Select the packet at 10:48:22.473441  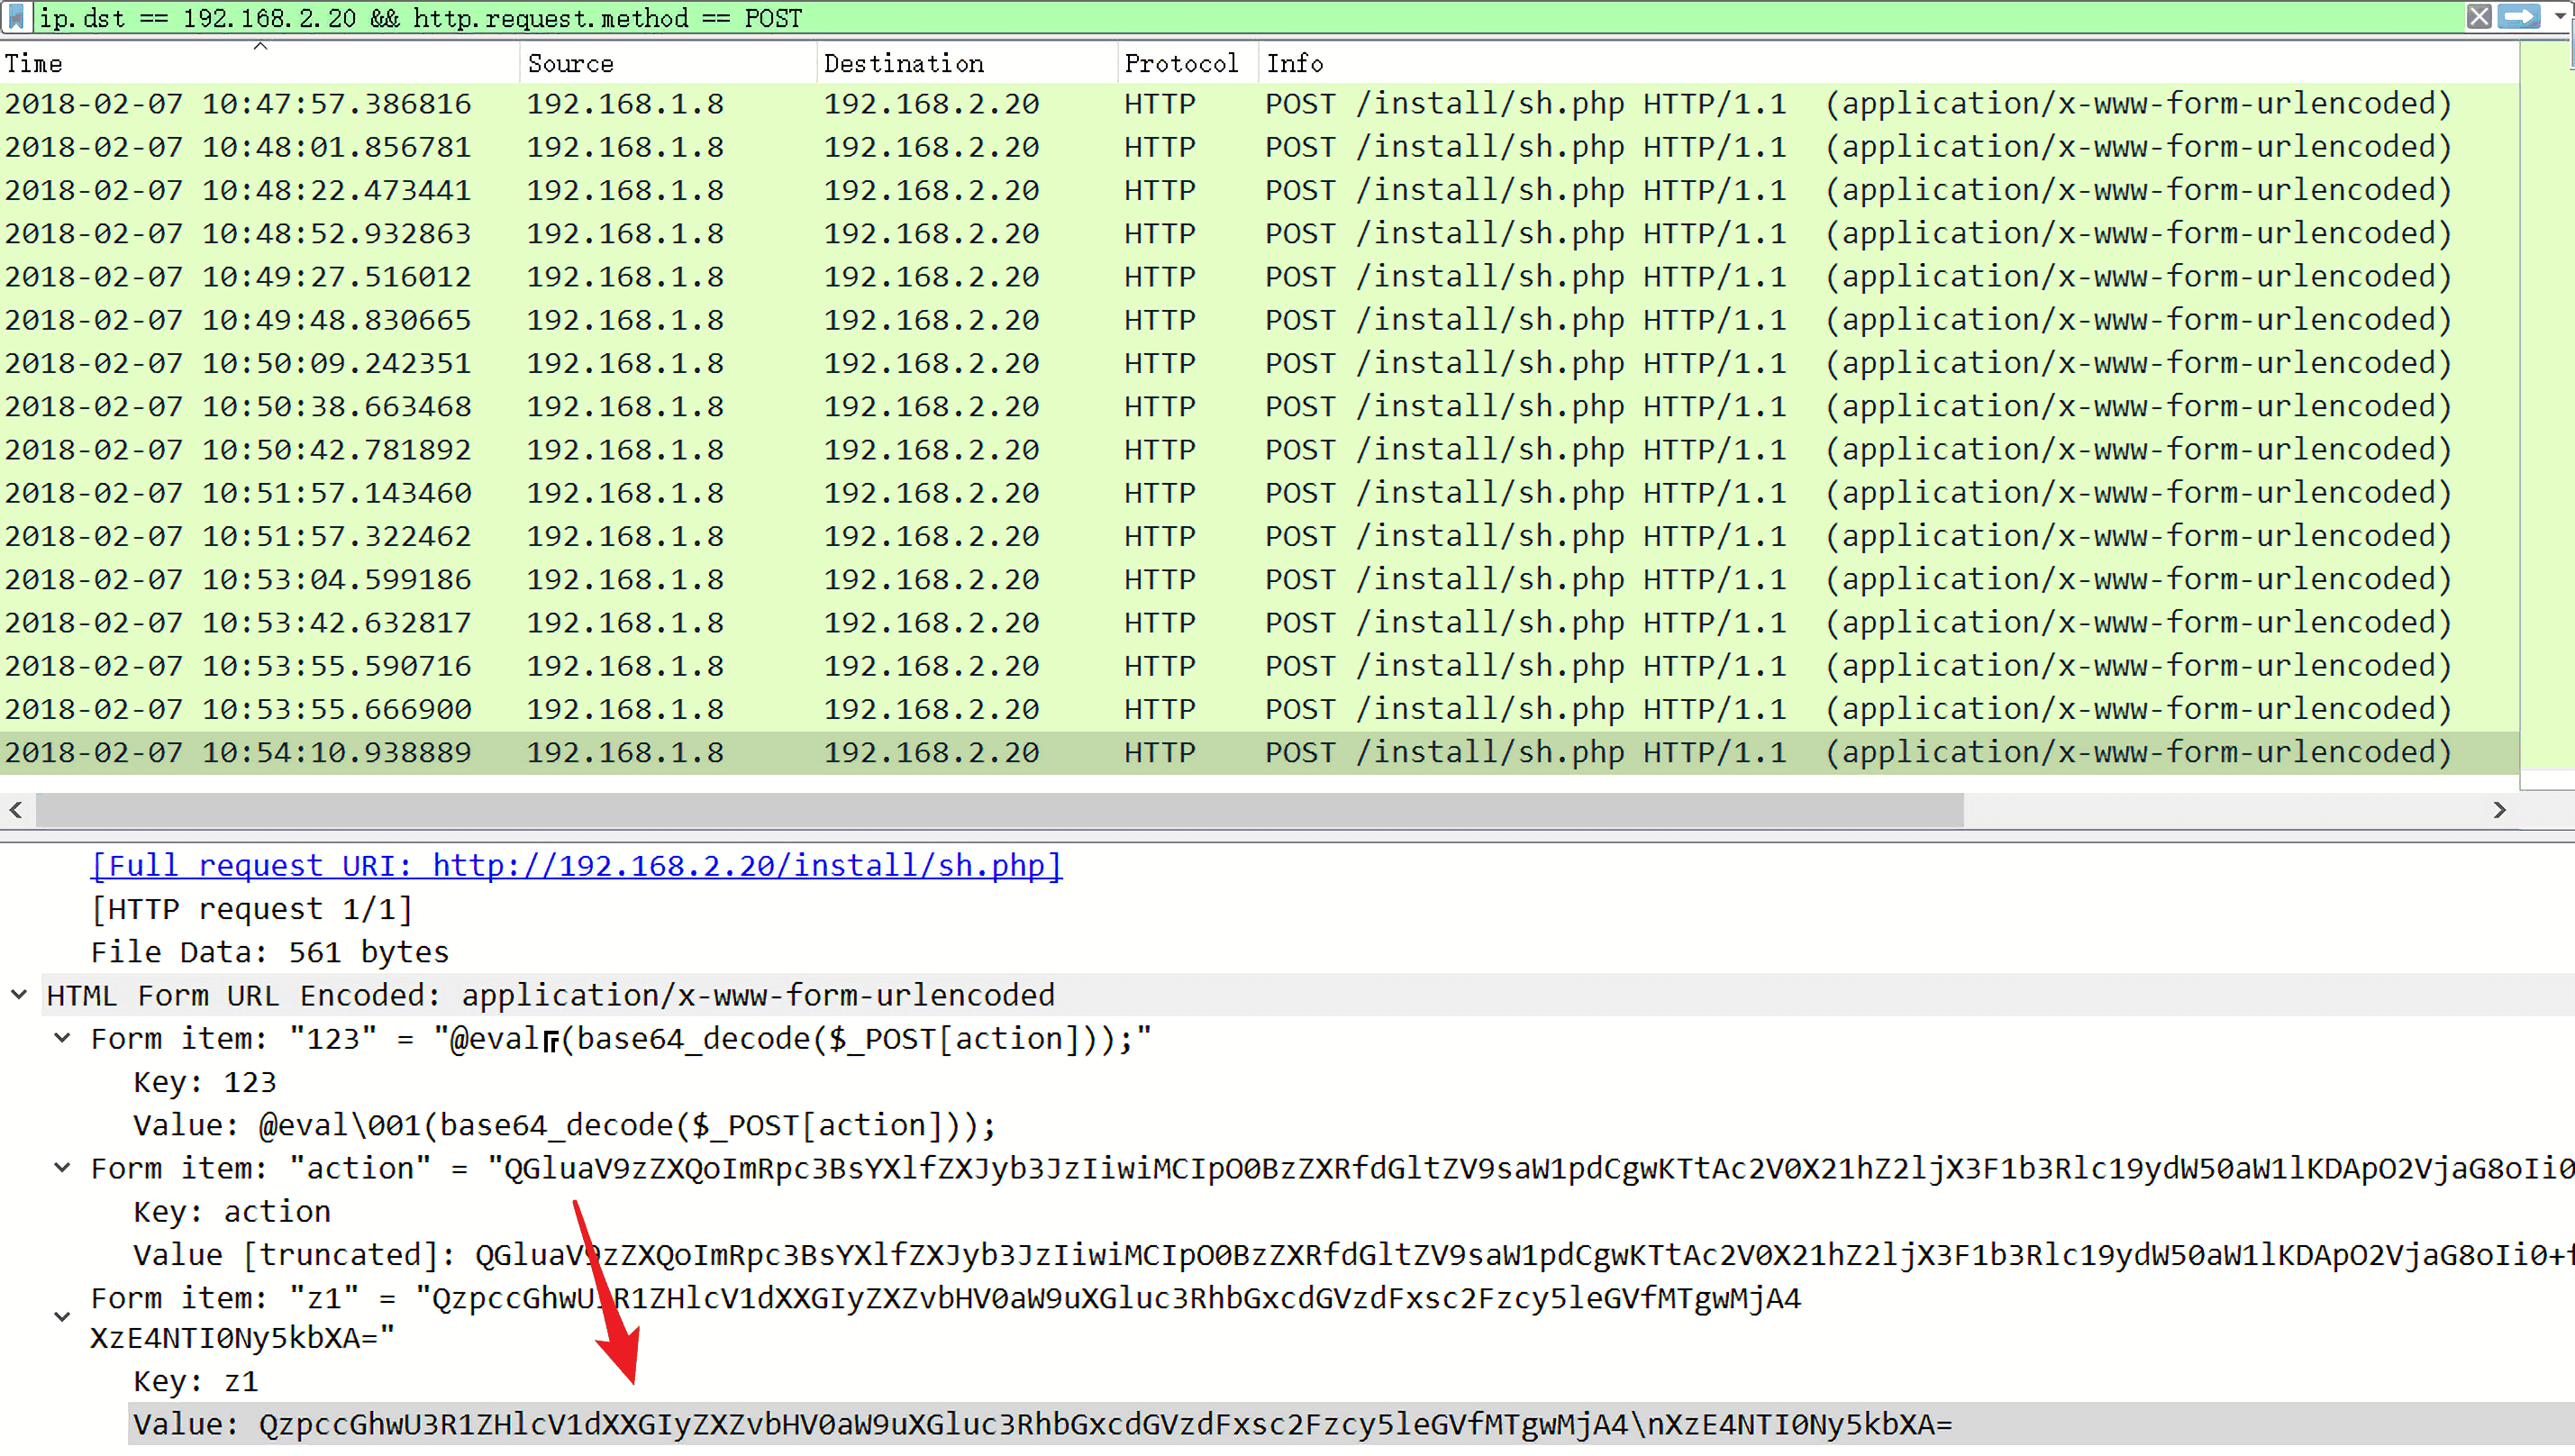click(1260, 190)
